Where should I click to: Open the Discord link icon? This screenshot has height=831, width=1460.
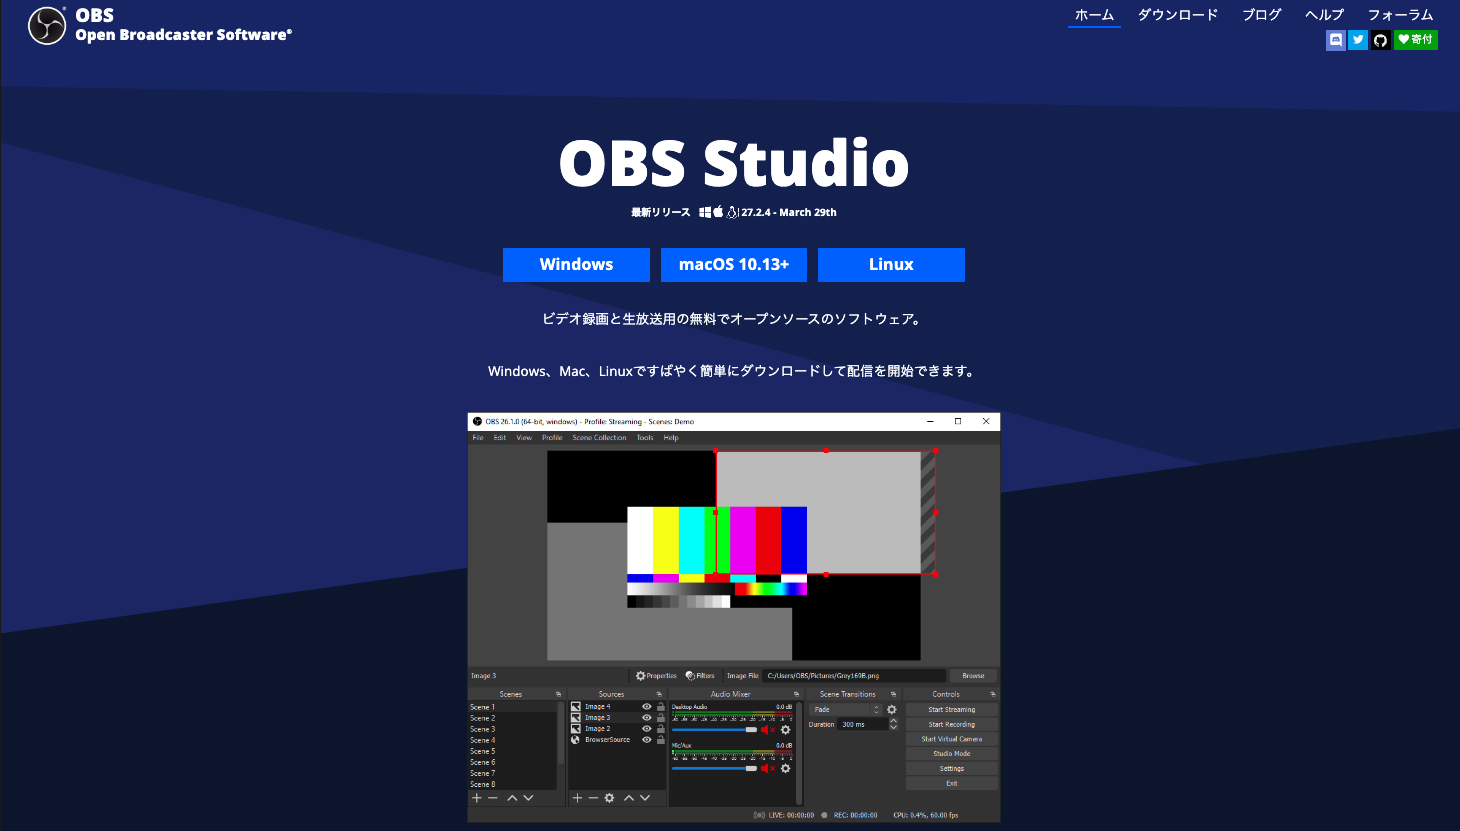click(1335, 40)
